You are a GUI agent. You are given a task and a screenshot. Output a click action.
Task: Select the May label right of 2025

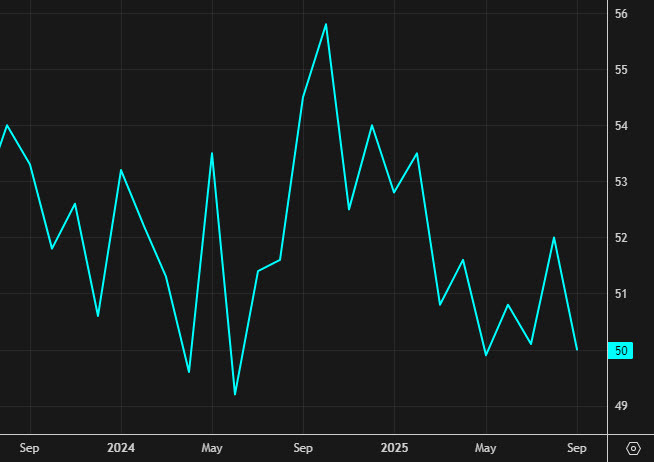pyautogui.click(x=486, y=448)
